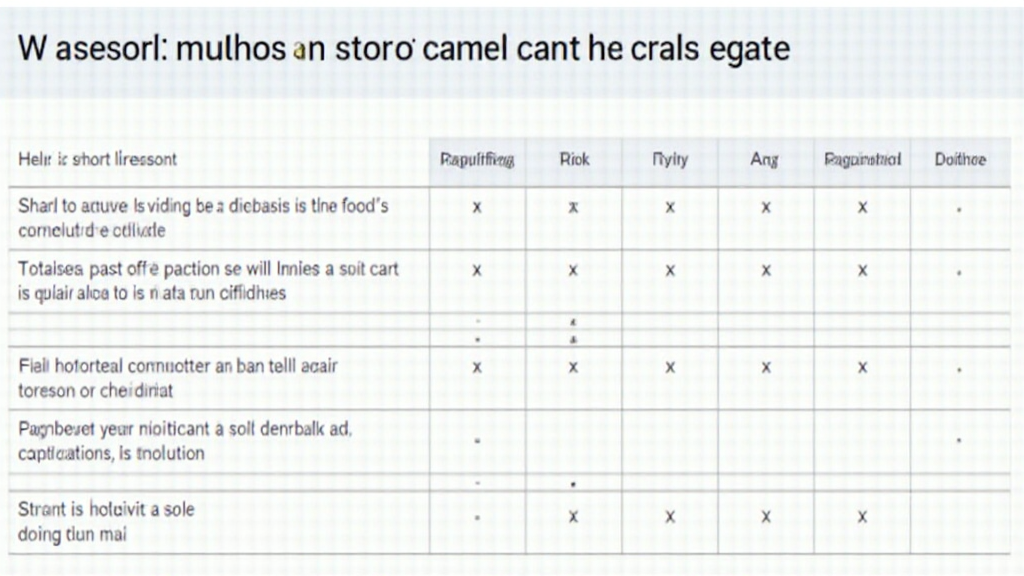Select the 'Strant is hotoivit a sole' row label

(x=106, y=521)
